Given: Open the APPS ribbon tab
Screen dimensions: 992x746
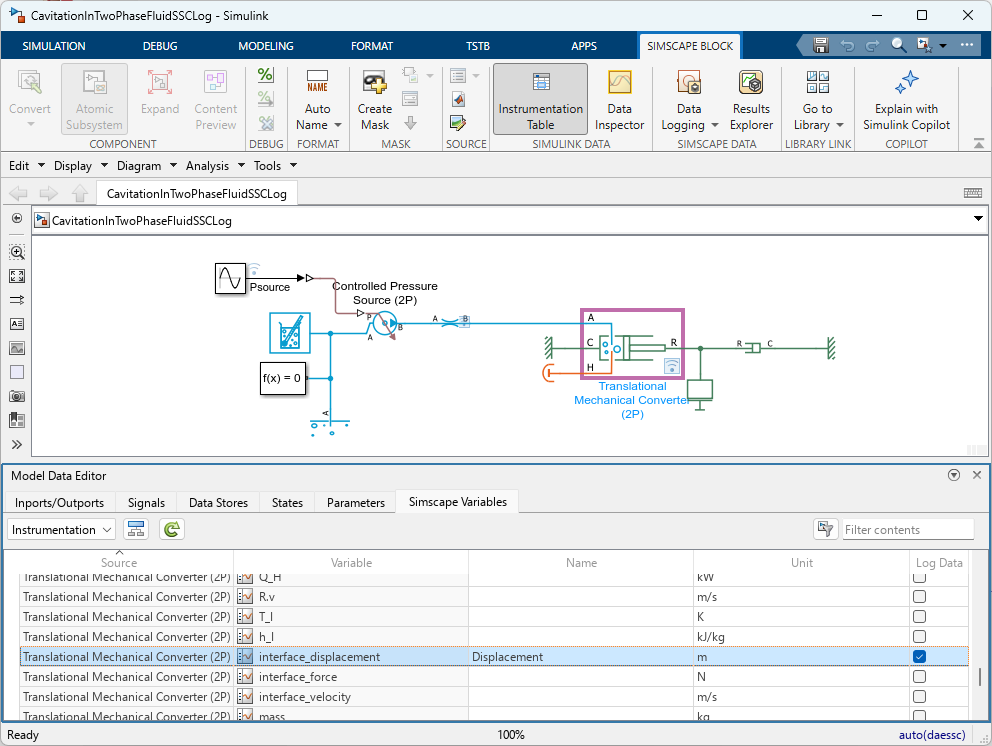Looking at the screenshot, I should pos(583,46).
